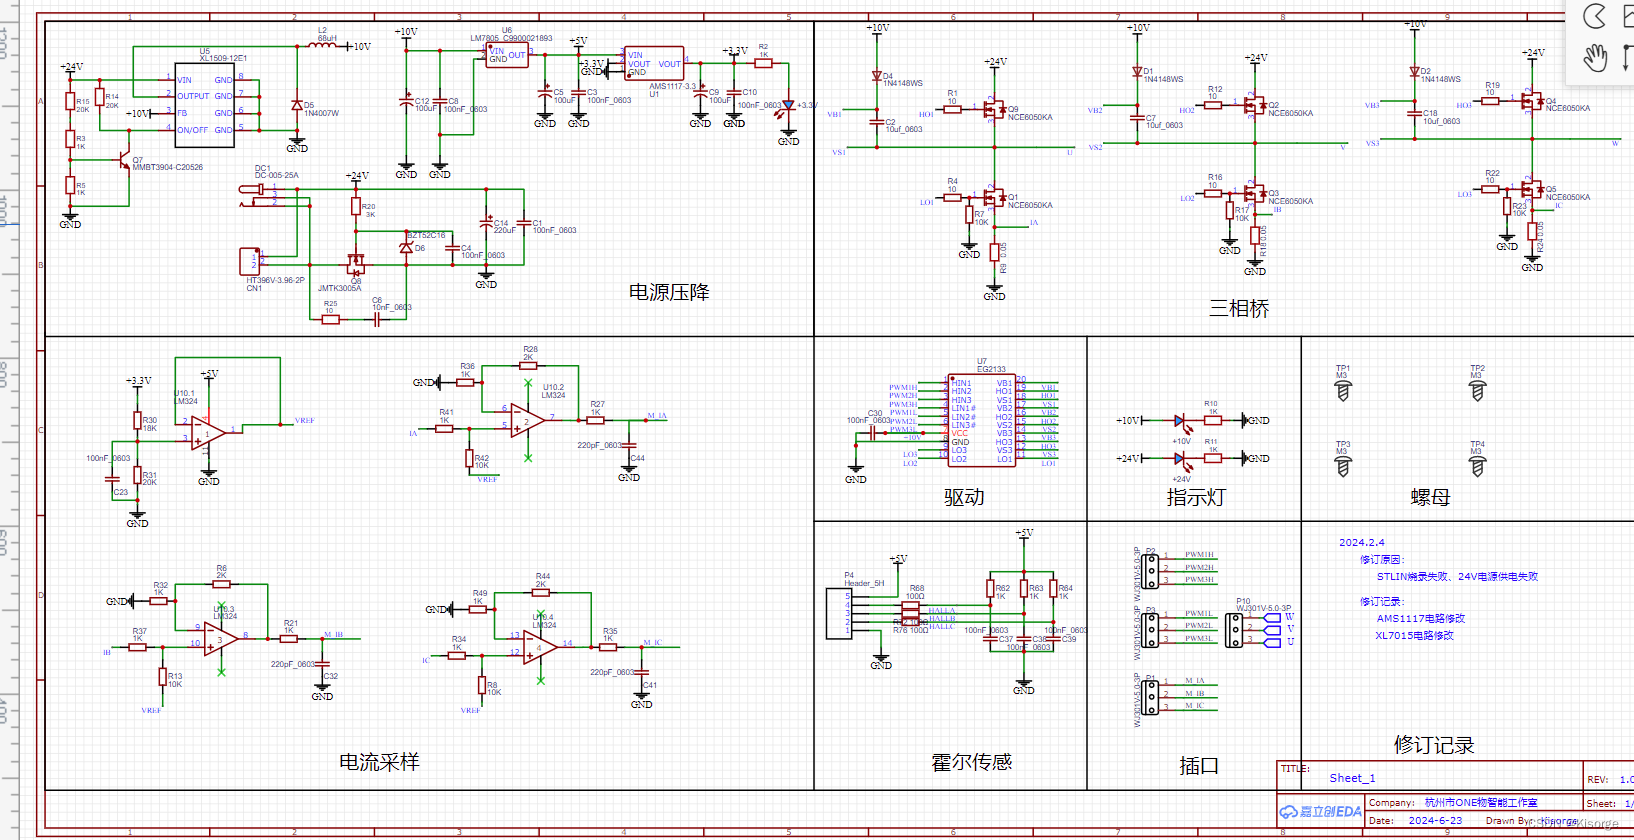Select the M_IA net label
This screenshot has width=1634, height=840.
click(x=657, y=416)
